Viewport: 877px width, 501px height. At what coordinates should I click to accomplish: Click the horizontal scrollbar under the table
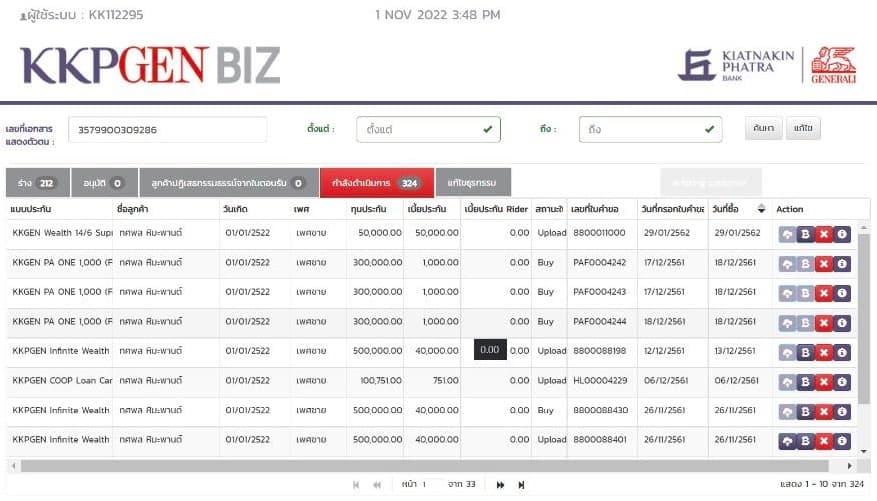pyautogui.click(x=430, y=465)
